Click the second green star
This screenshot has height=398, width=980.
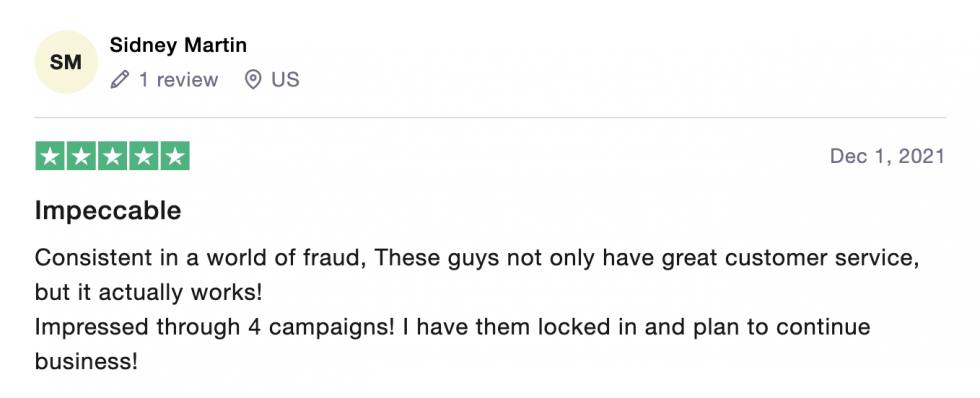[81, 156]
